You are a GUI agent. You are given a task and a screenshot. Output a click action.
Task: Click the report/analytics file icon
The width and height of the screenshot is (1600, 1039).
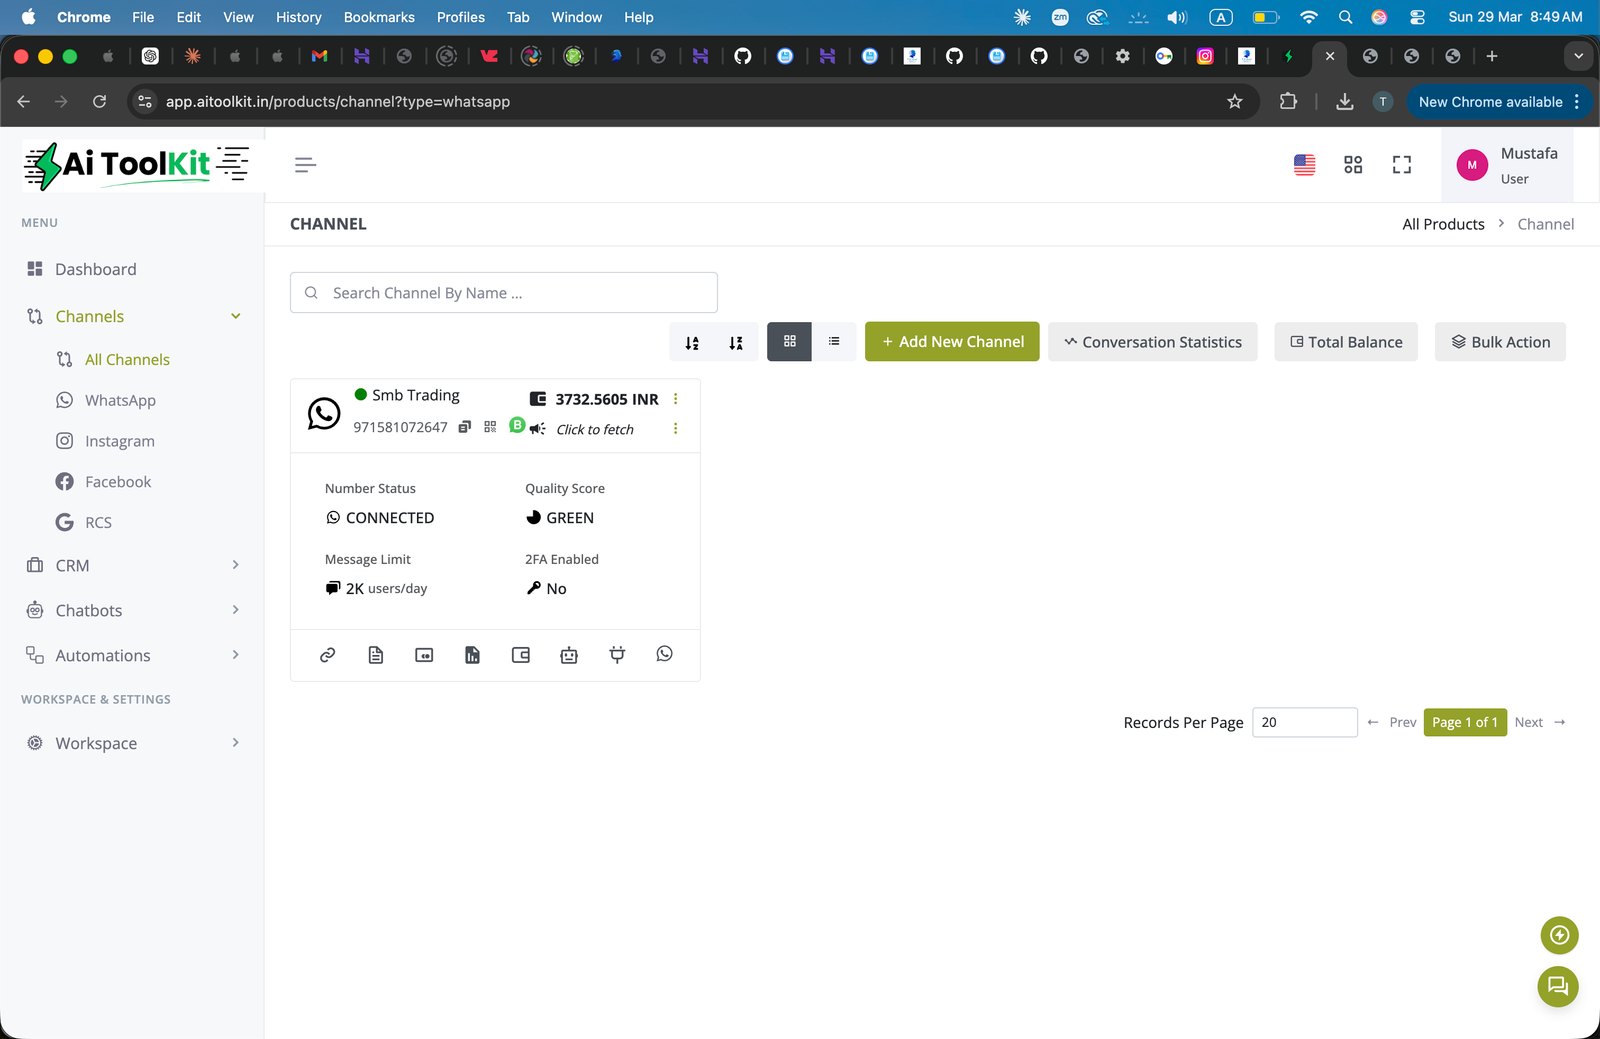472,655
